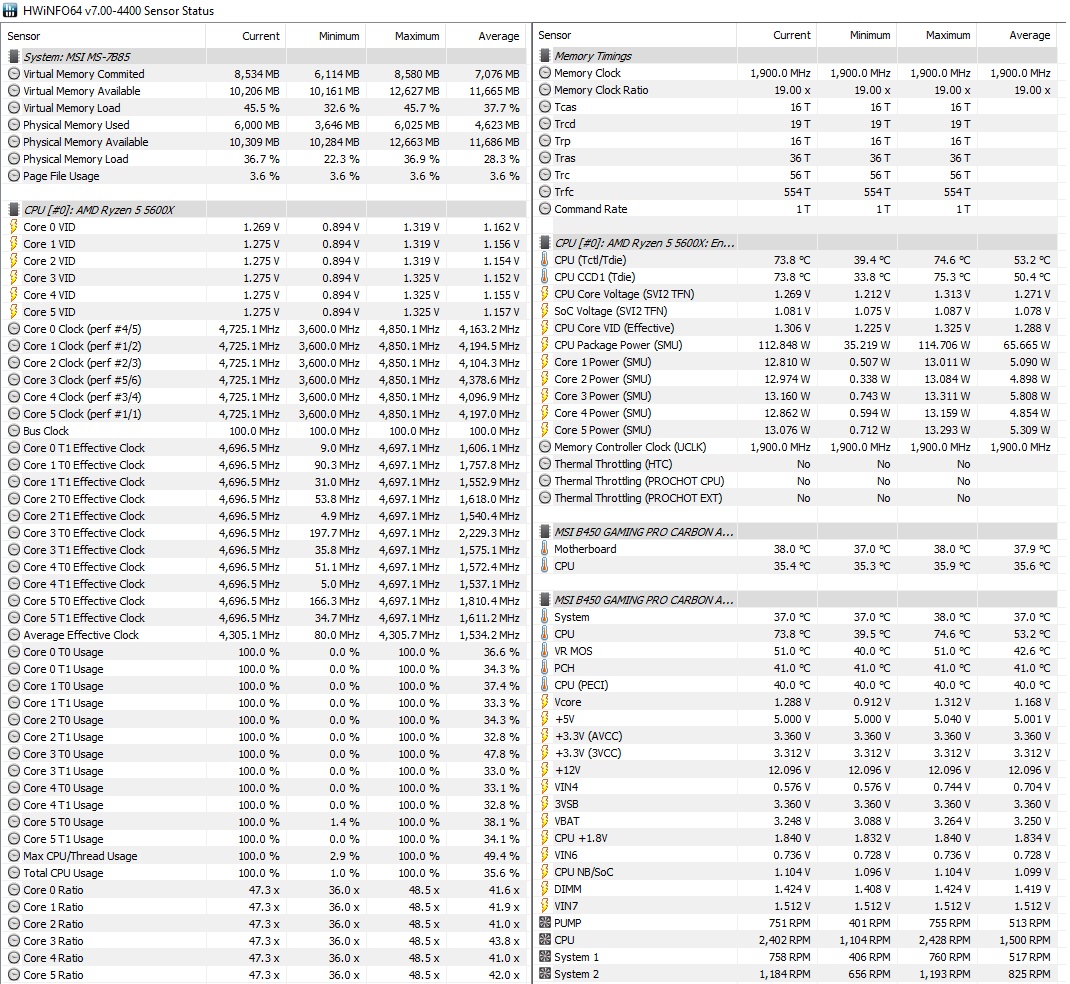Select the Tcas timing row
The image size is (1070, 984).
796,107
